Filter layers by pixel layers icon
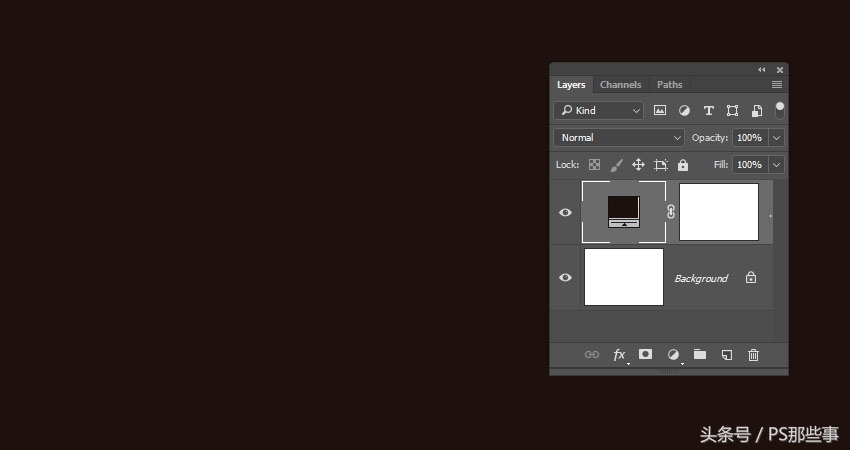Image resolution: width=850 pixels, height=450 pixels. tap(660, 111)
